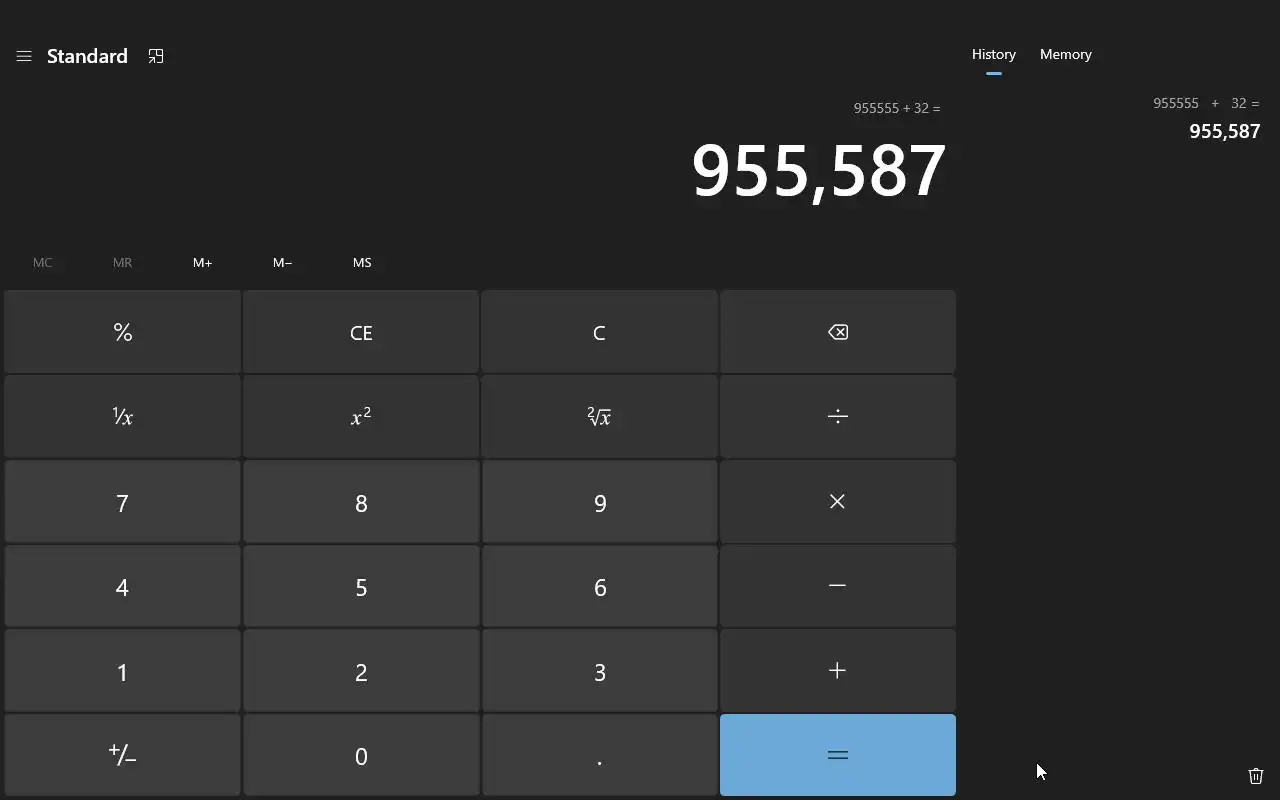Click the minus operator key
This screenshot has height=800, width=1280.
[838, 586]
